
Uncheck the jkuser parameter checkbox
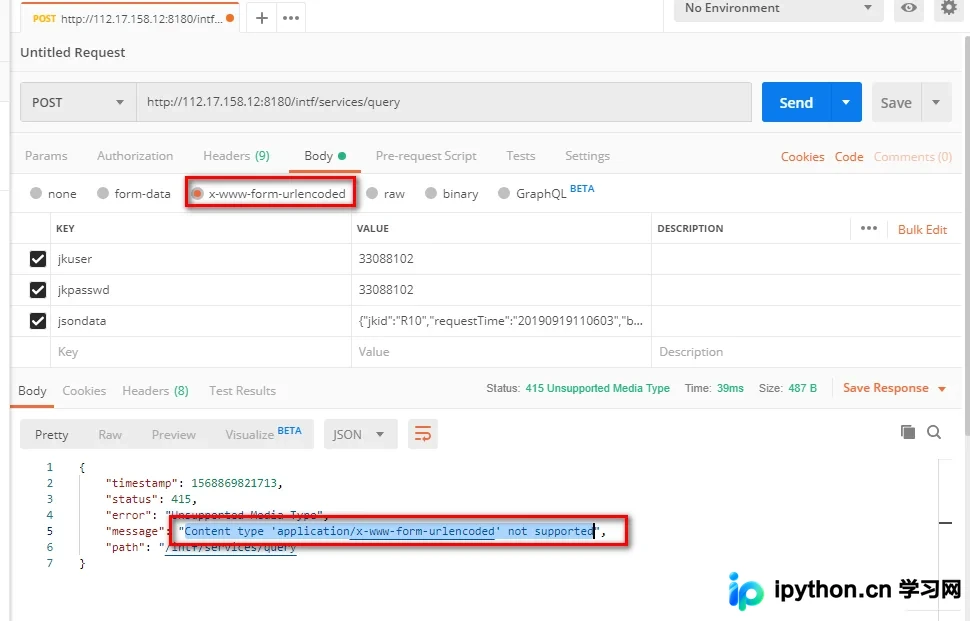pos(38,259)
